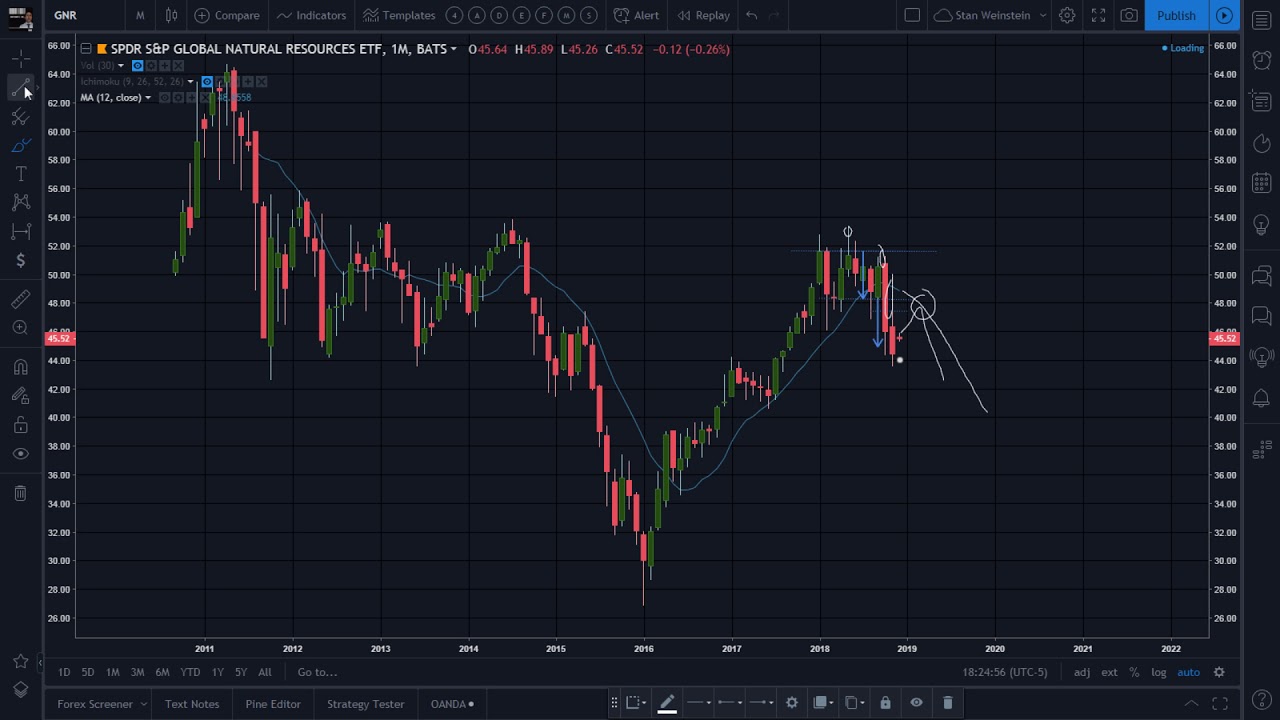1280x720 pixels.
Task: Set the chart range to 6M
Action: pyautogui.click(x=162, y=672)
